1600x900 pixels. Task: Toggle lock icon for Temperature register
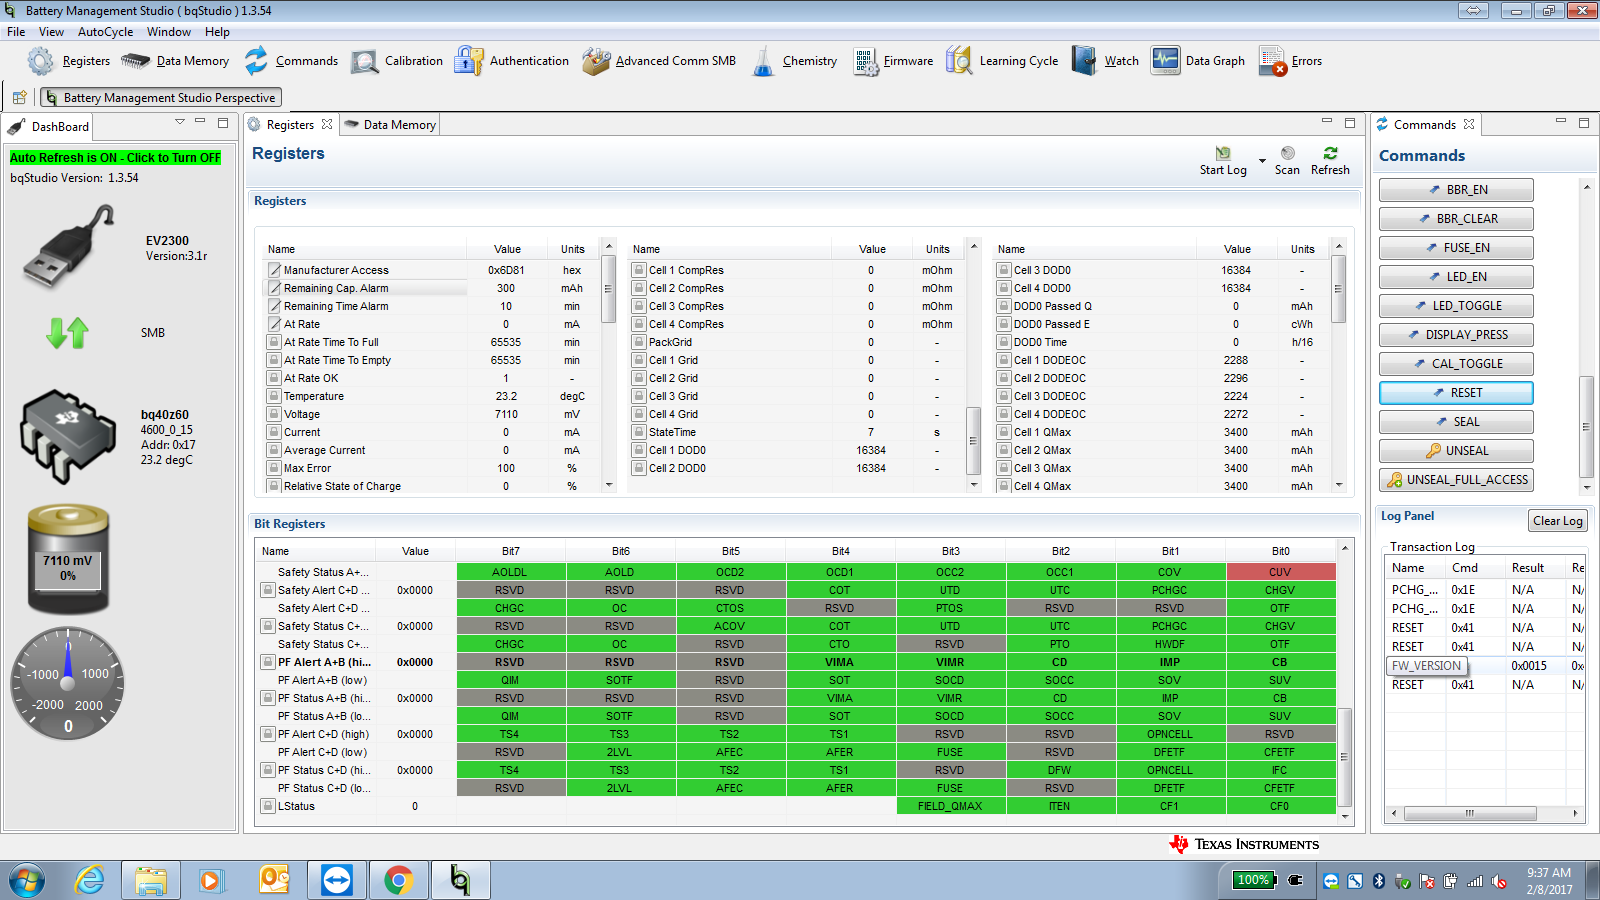point(274,396)
